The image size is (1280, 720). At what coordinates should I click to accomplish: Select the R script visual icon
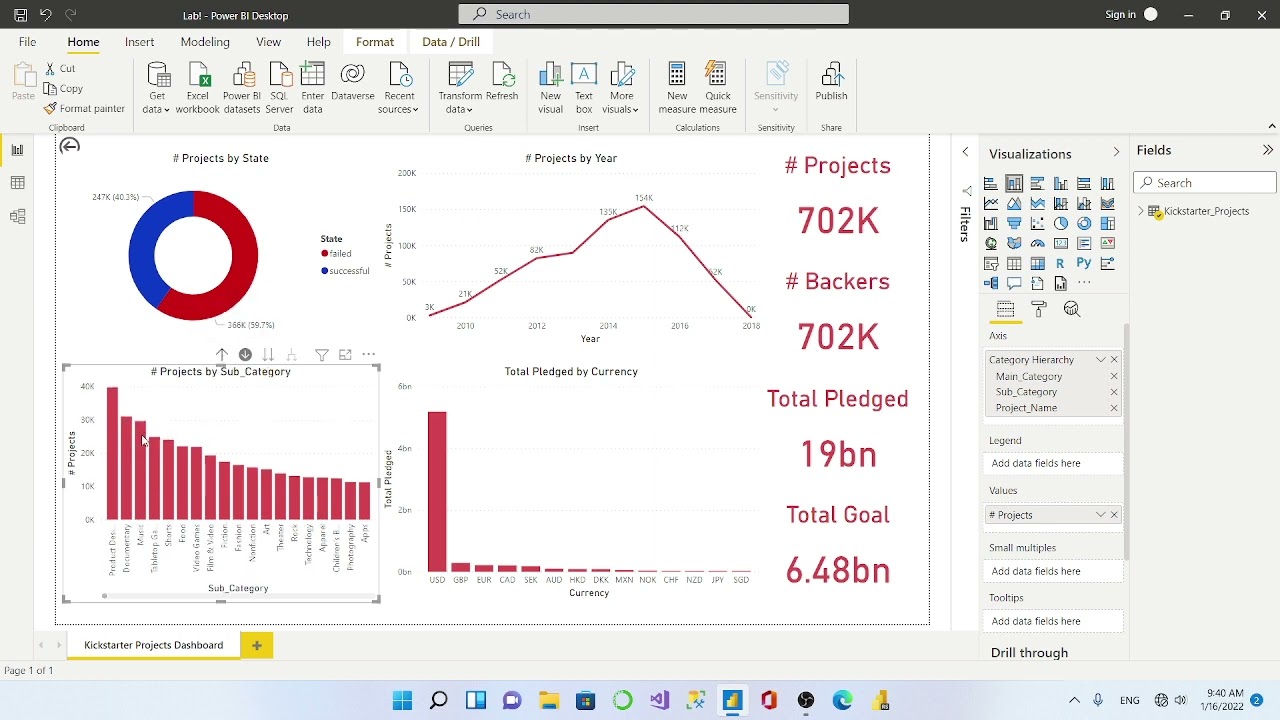click(1061, 264)
